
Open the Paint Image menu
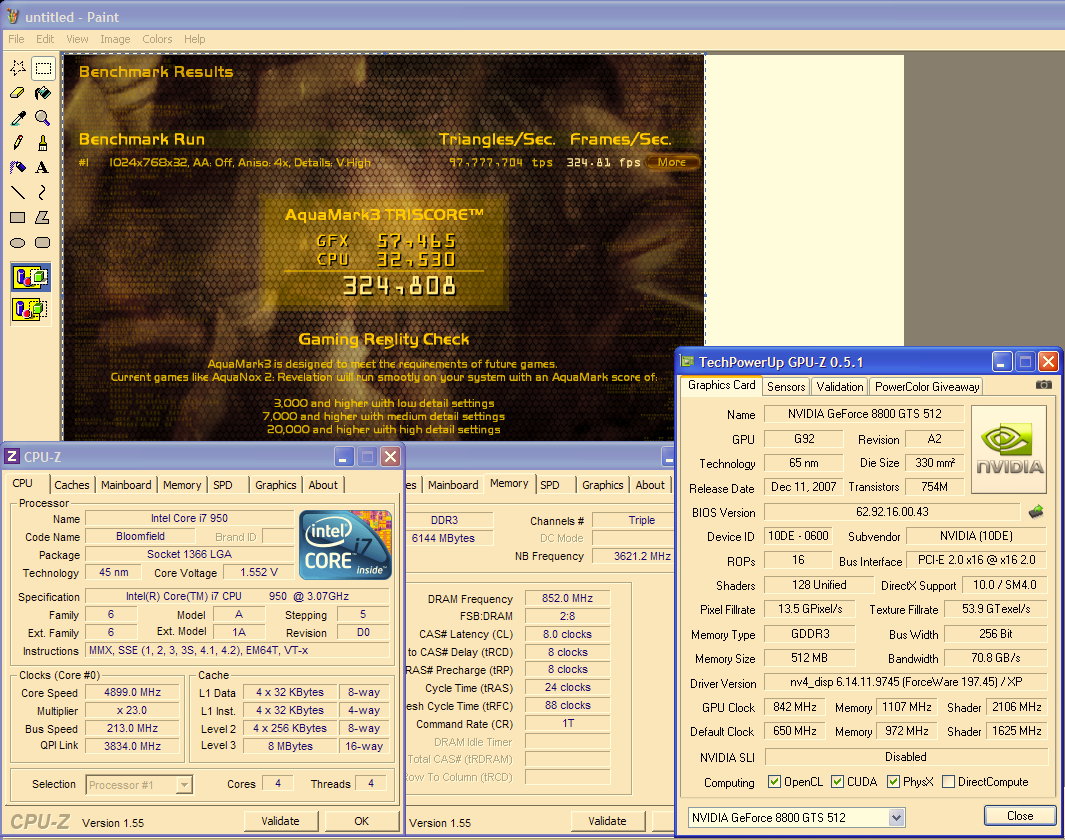pos(115,39)
